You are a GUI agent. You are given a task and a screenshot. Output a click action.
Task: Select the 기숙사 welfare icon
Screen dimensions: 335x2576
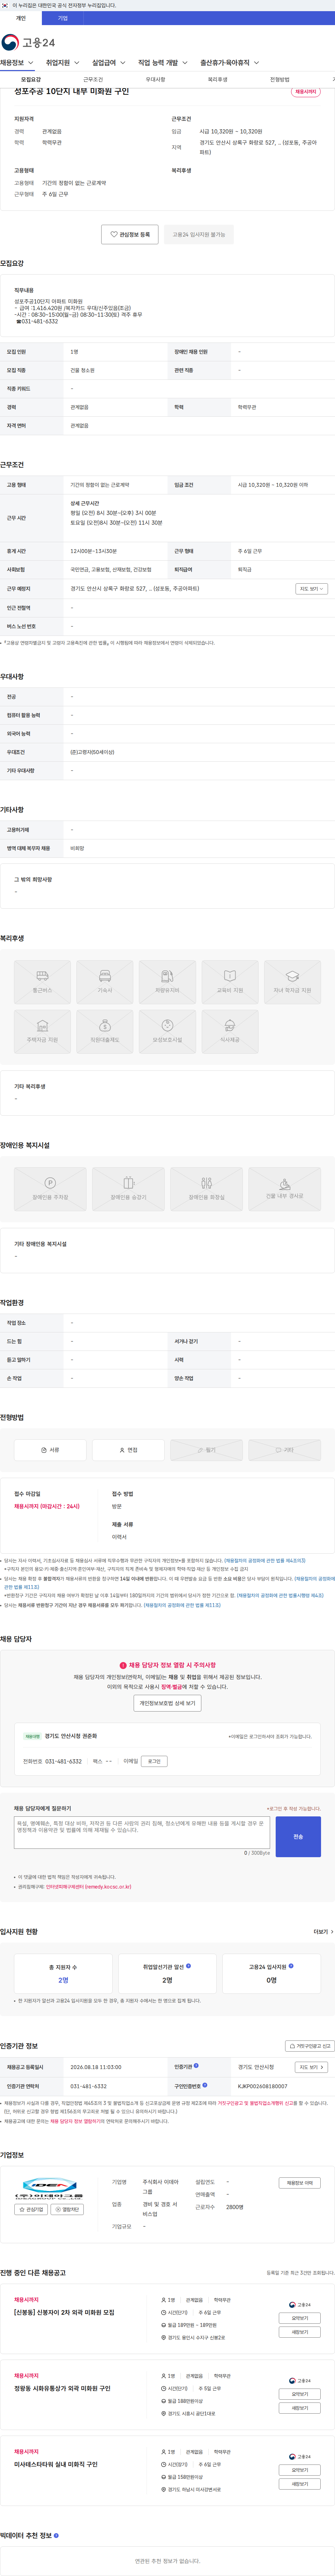coord(105,982)
